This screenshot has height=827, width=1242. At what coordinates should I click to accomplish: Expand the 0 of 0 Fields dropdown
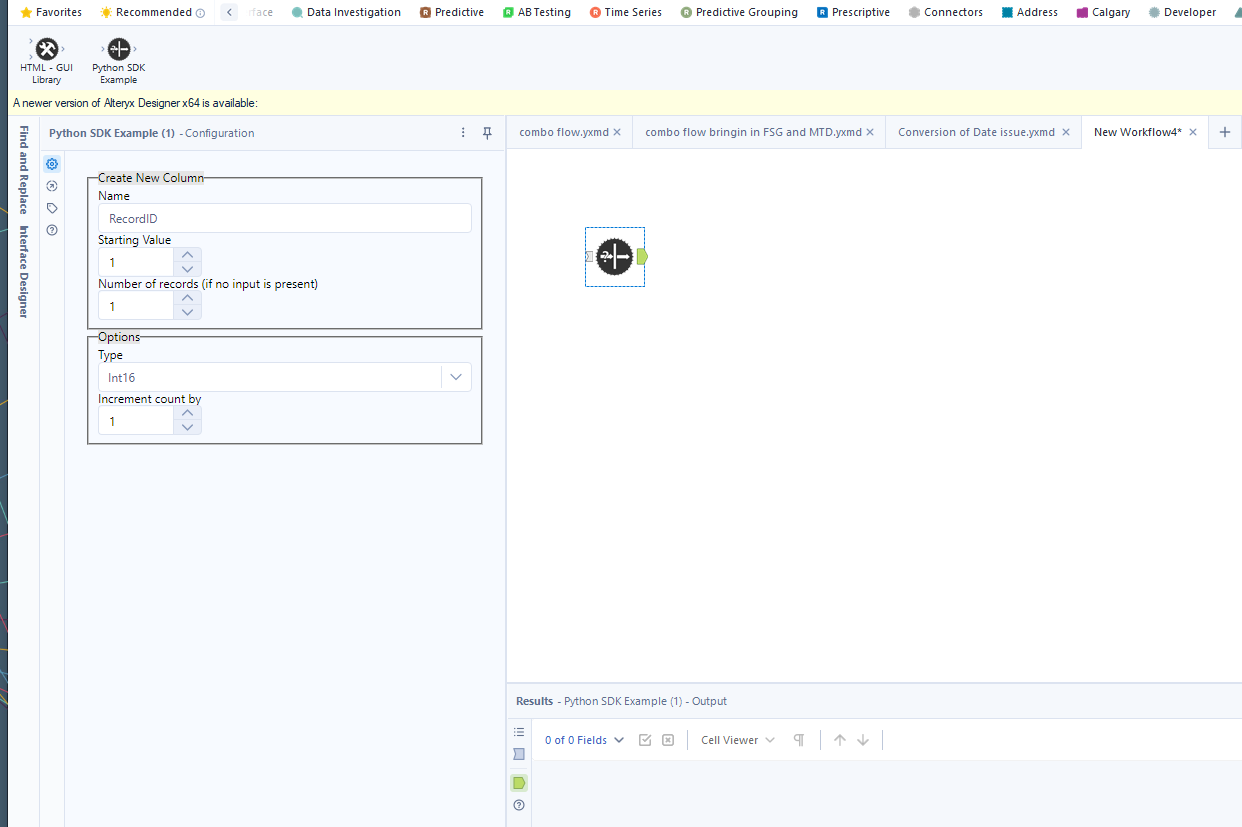point(583,739)
